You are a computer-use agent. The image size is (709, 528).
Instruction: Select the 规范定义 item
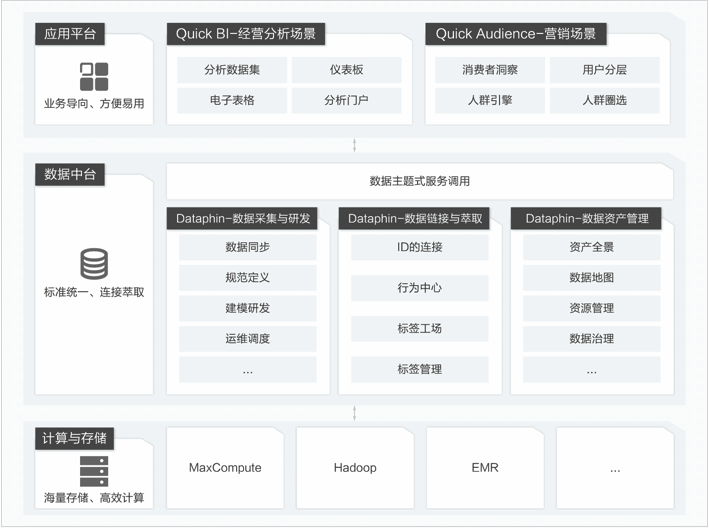(x=248, y=278)
